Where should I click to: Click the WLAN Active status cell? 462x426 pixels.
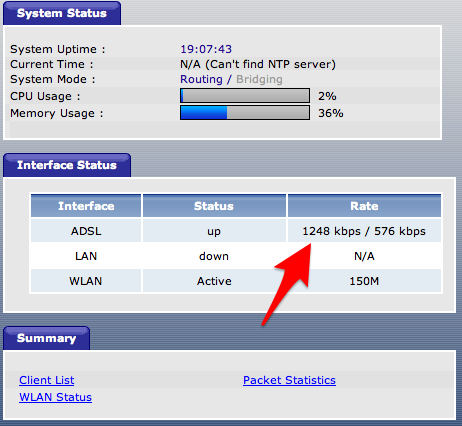tap(214, 281)
